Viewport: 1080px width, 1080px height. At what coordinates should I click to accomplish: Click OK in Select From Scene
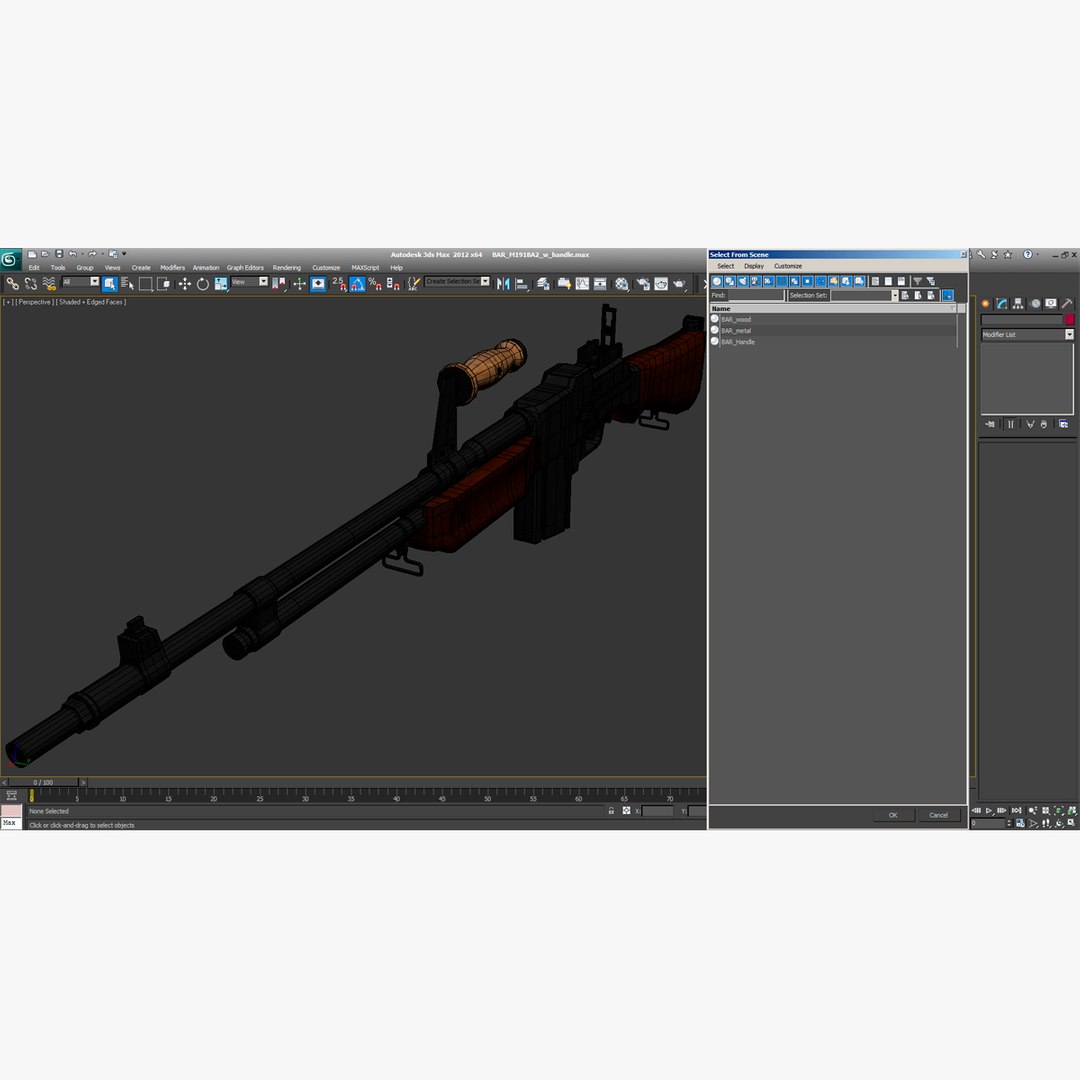click(x=893, y=815)
